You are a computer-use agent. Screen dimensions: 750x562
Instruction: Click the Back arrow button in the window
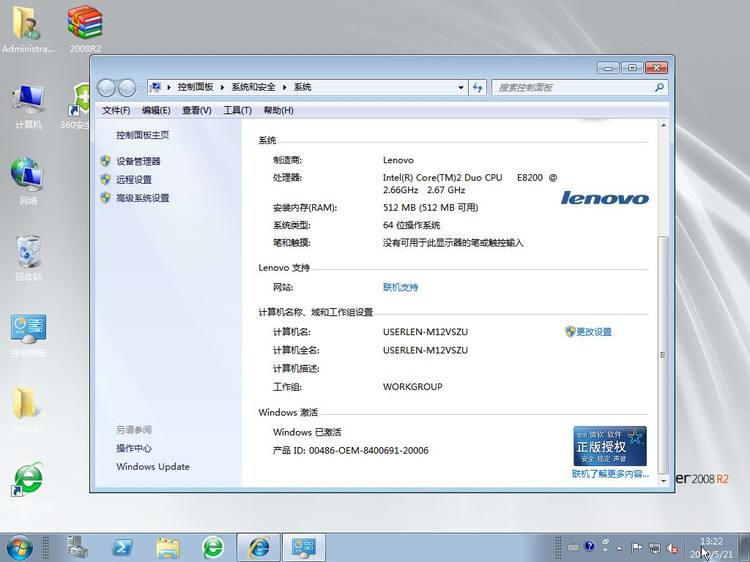(106, 88)
